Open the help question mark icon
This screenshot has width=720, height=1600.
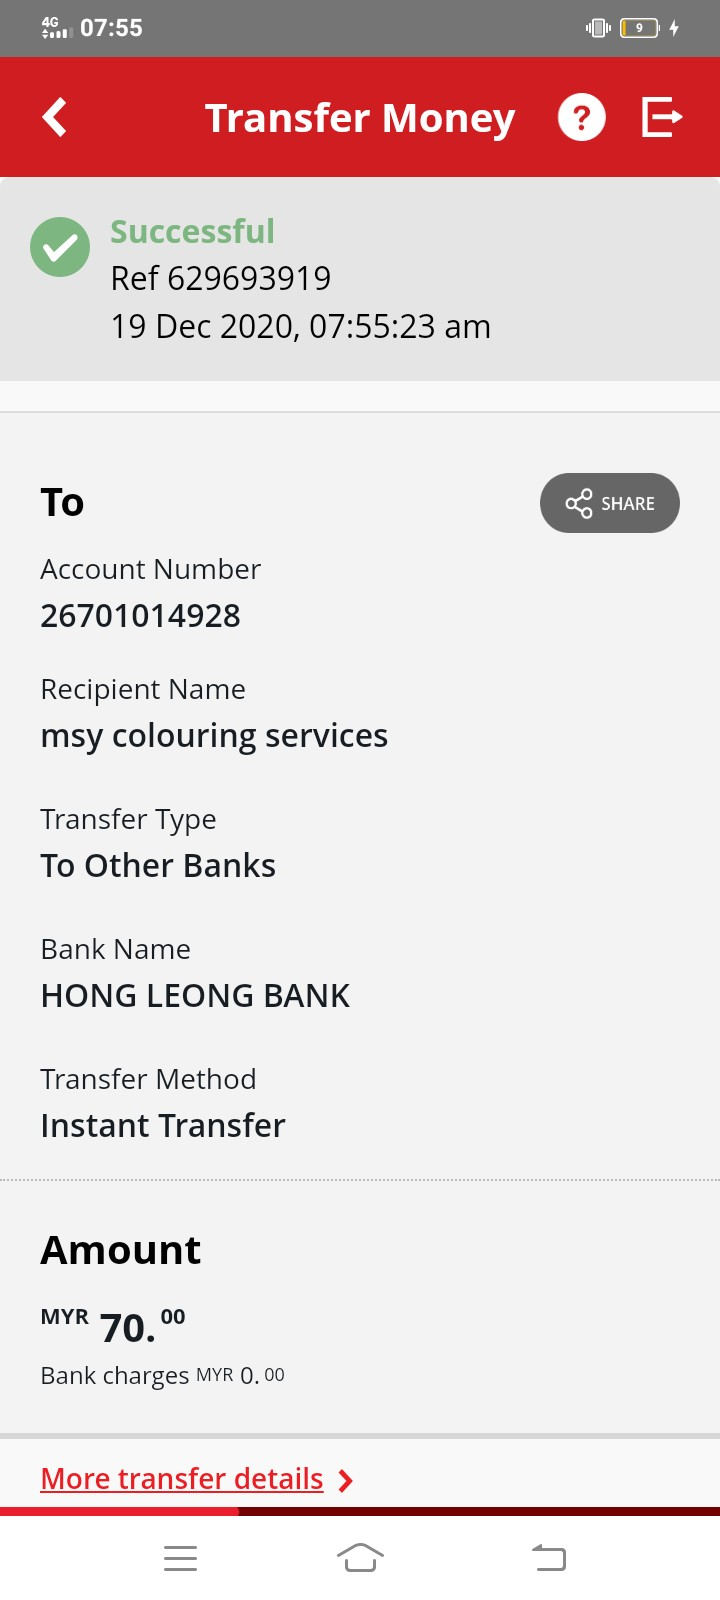tap(581, 117)
